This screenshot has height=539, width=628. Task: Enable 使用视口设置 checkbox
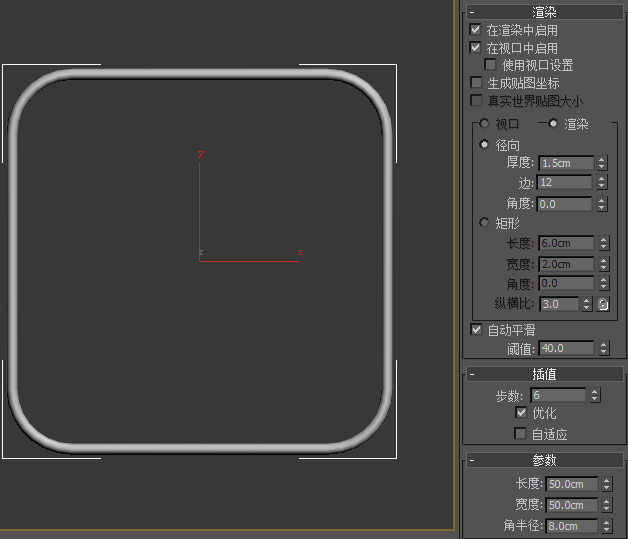(490, 64)
